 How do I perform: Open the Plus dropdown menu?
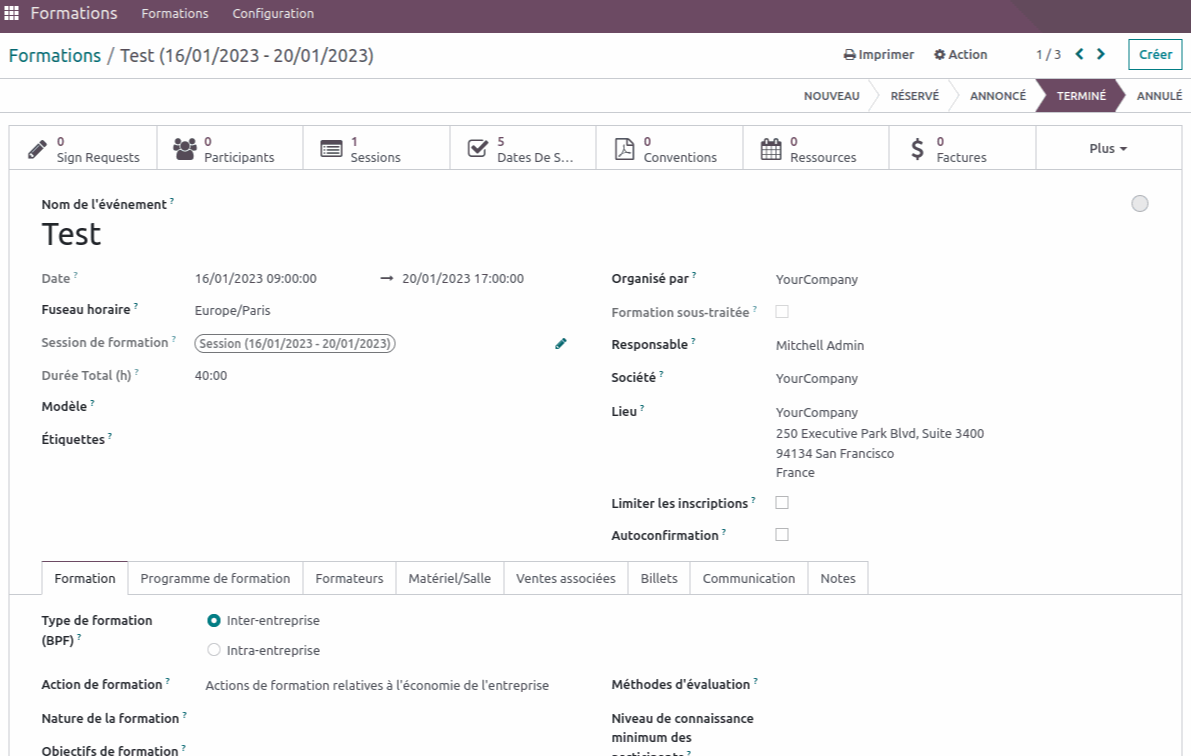(x=1107, y=148)
